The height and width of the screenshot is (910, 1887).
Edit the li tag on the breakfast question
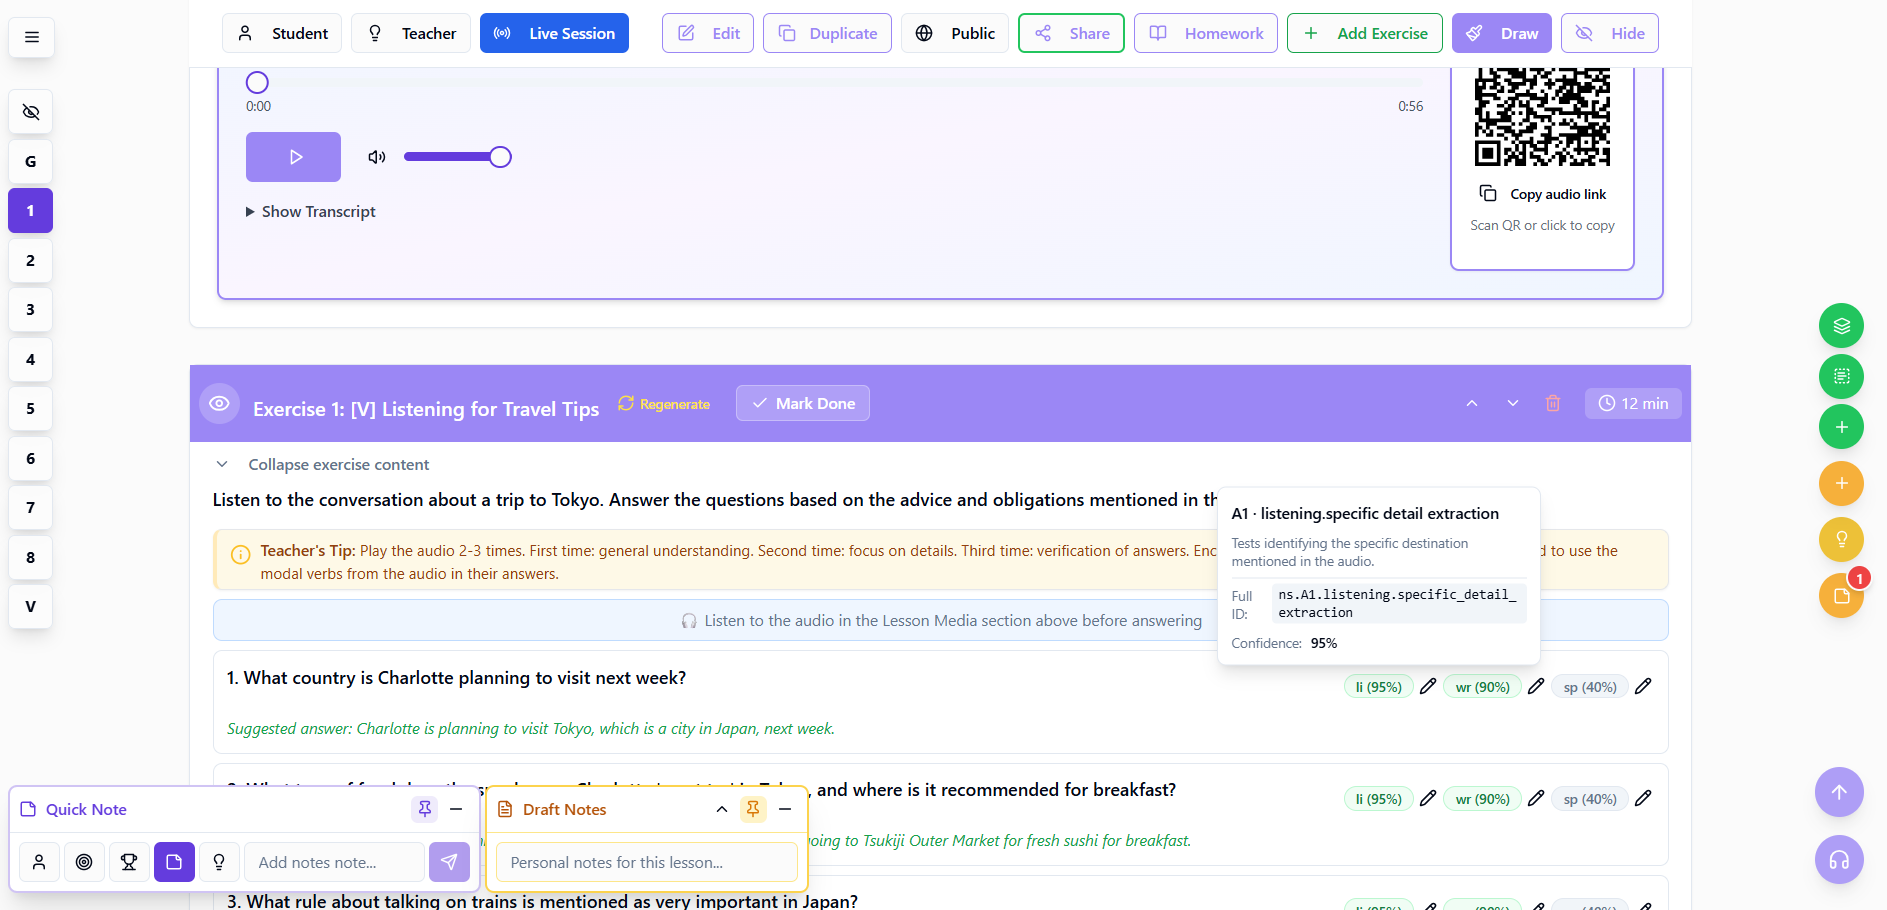pyautogui.click(x=1428, y=798)
